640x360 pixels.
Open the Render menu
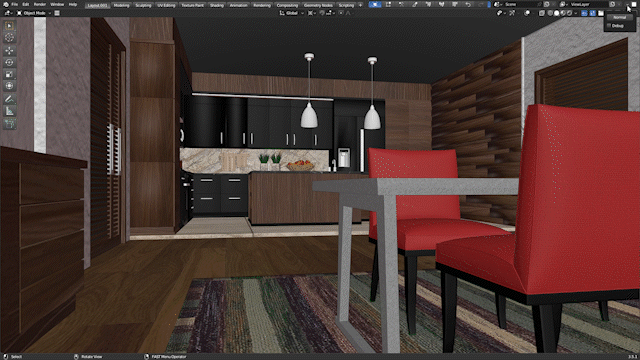point(40,4)
